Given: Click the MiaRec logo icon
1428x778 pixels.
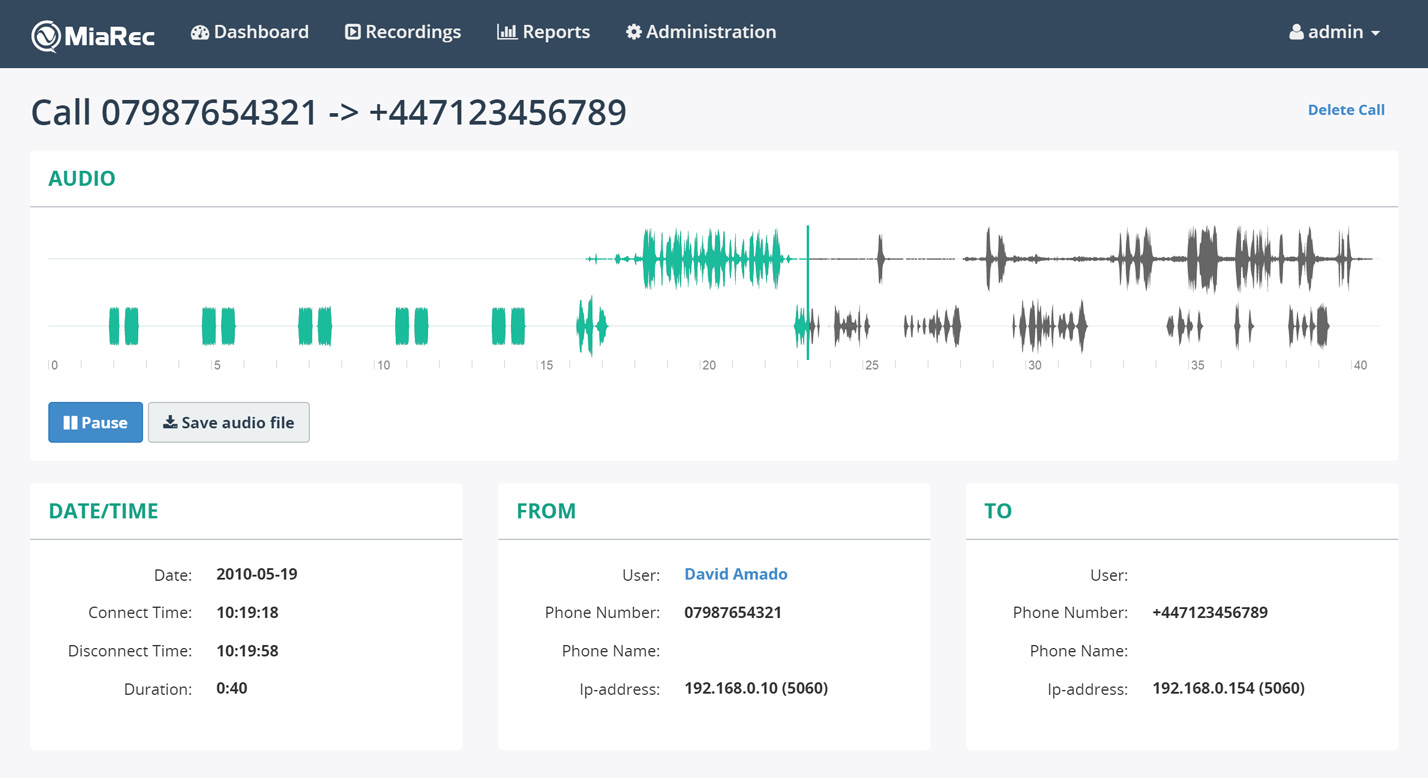Looking at the screenshot, I should [x=44, y=33].
